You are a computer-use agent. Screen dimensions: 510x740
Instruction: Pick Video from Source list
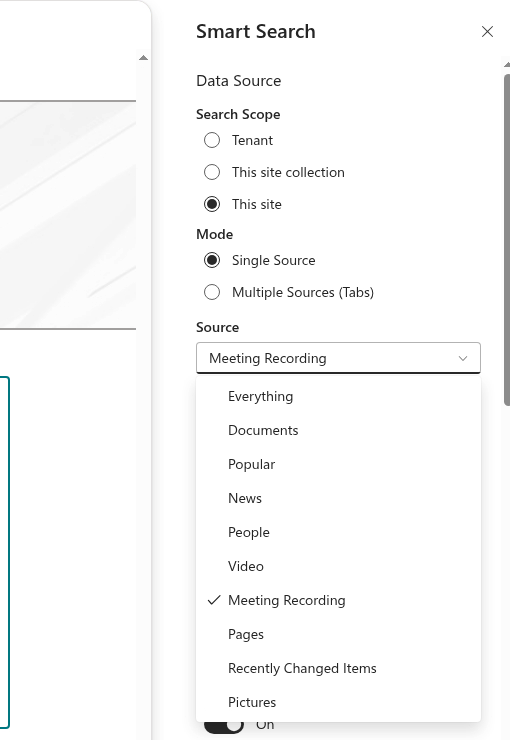[x=338, y=566]
